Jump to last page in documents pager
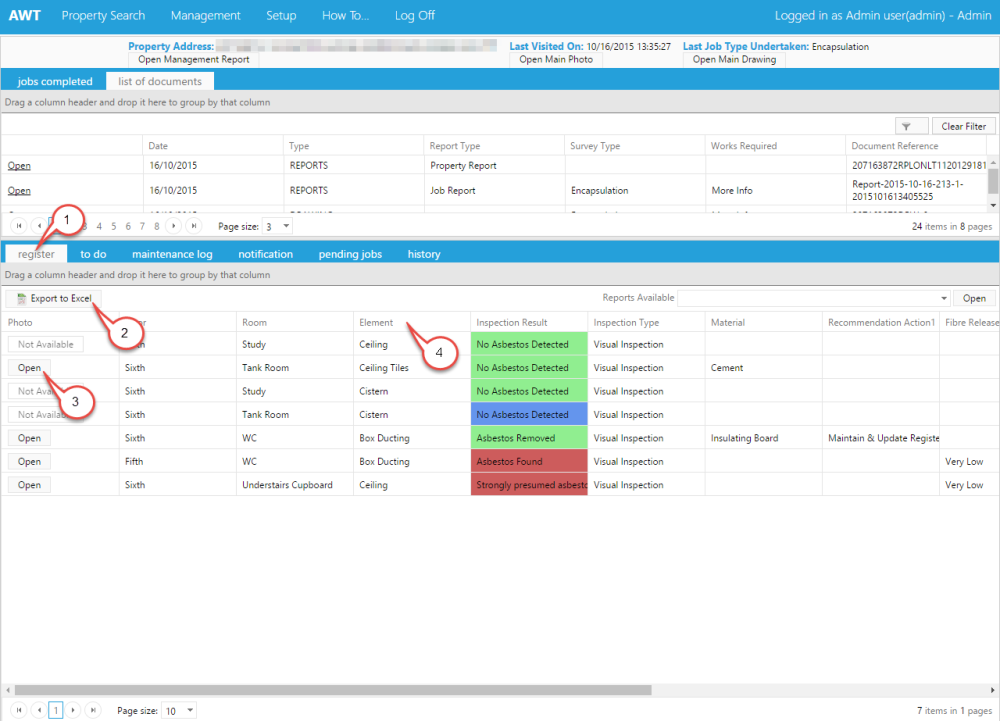The height and width of the screenshot is (721, 1000). 193,226
